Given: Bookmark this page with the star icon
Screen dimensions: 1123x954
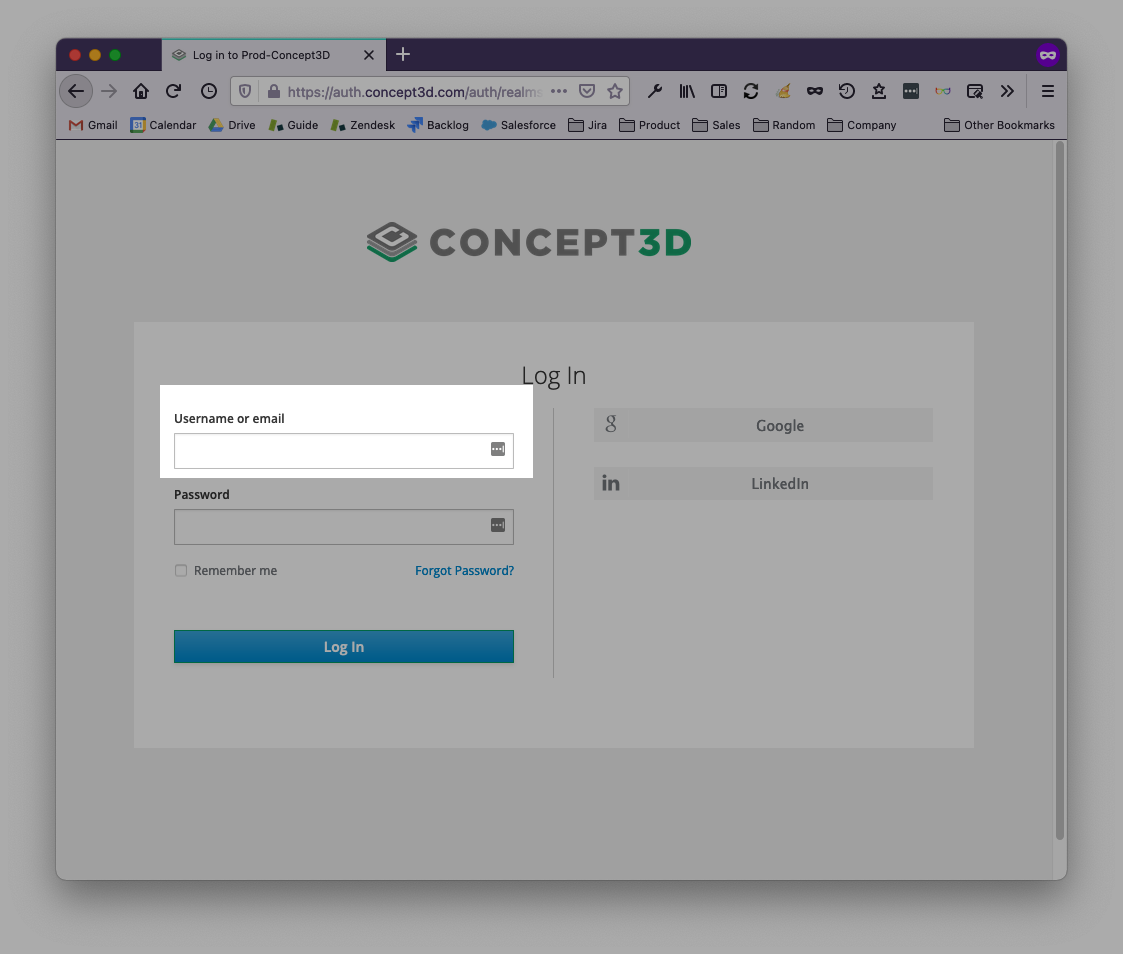Looking at the screenshot, I should point(614,91).
